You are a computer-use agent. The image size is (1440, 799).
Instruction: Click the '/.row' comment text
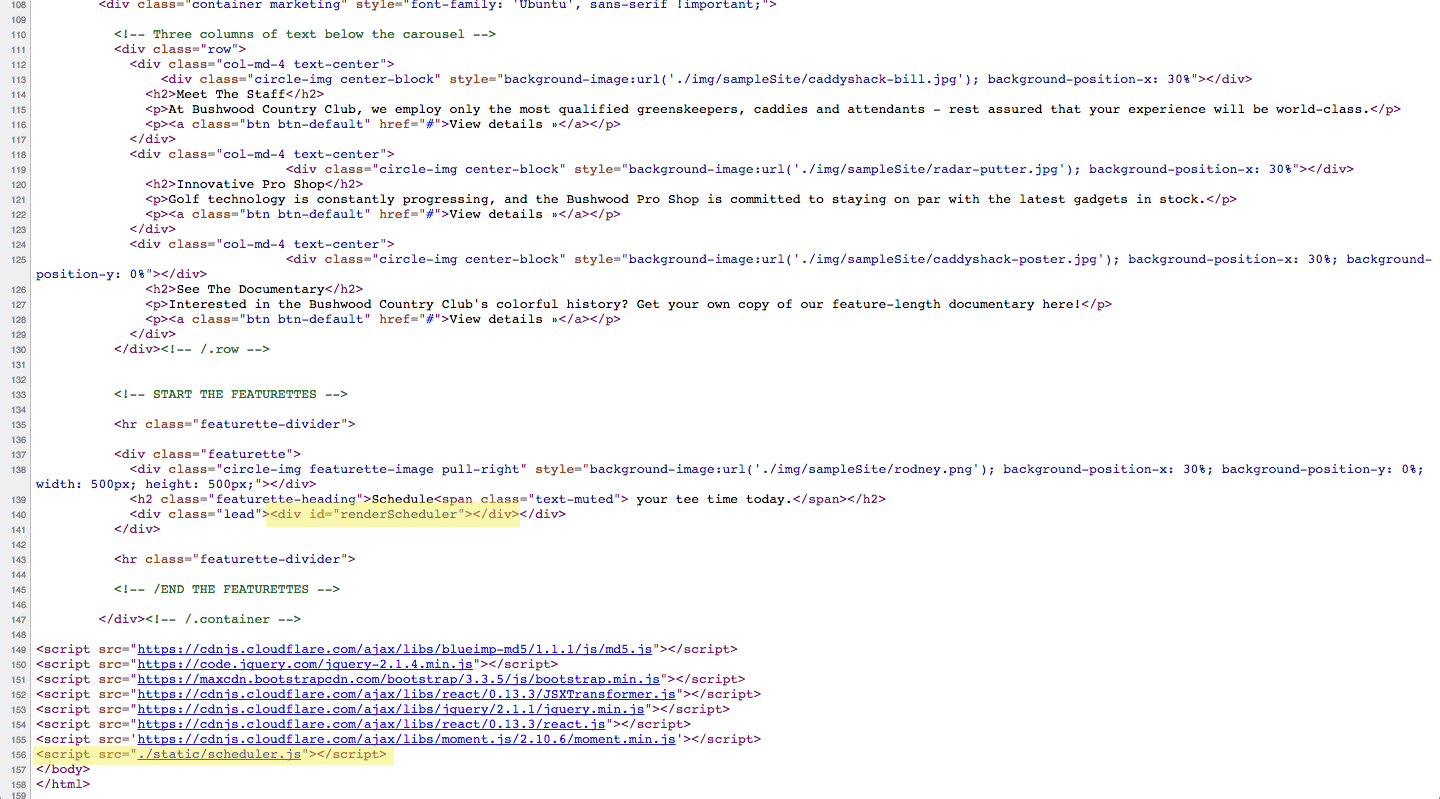click(x=215, y=349)
